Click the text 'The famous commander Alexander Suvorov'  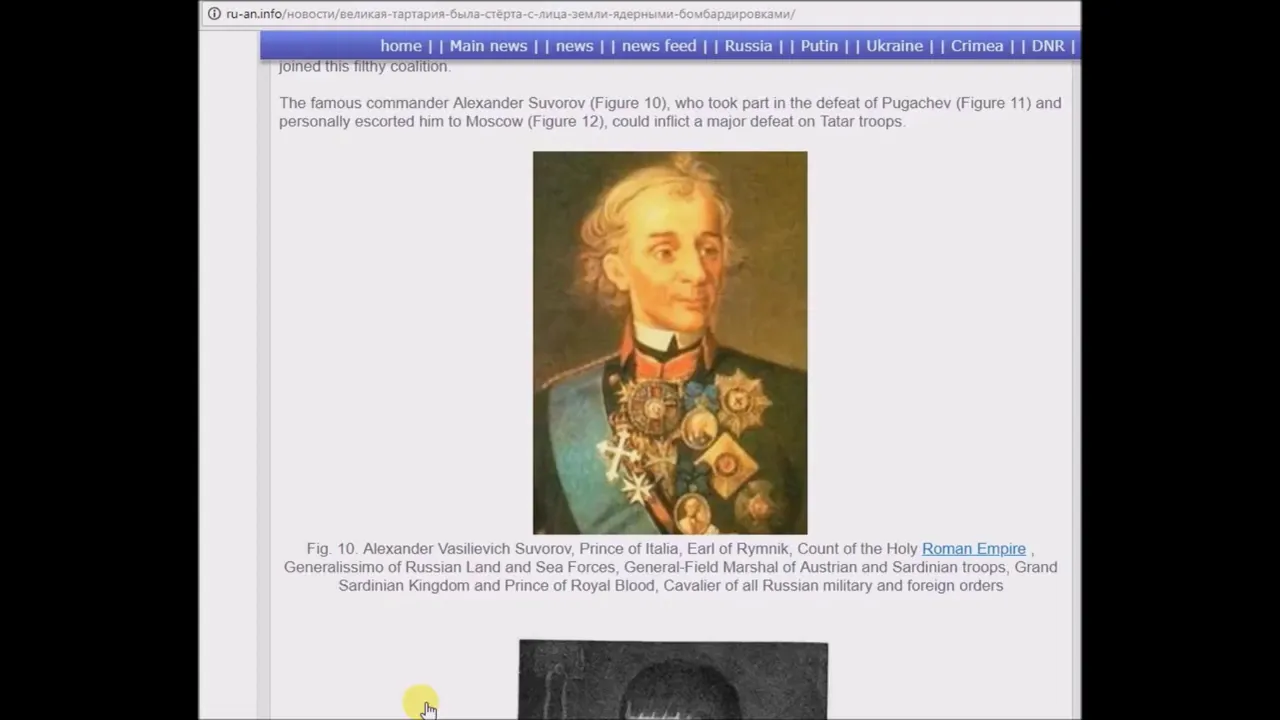432,103
